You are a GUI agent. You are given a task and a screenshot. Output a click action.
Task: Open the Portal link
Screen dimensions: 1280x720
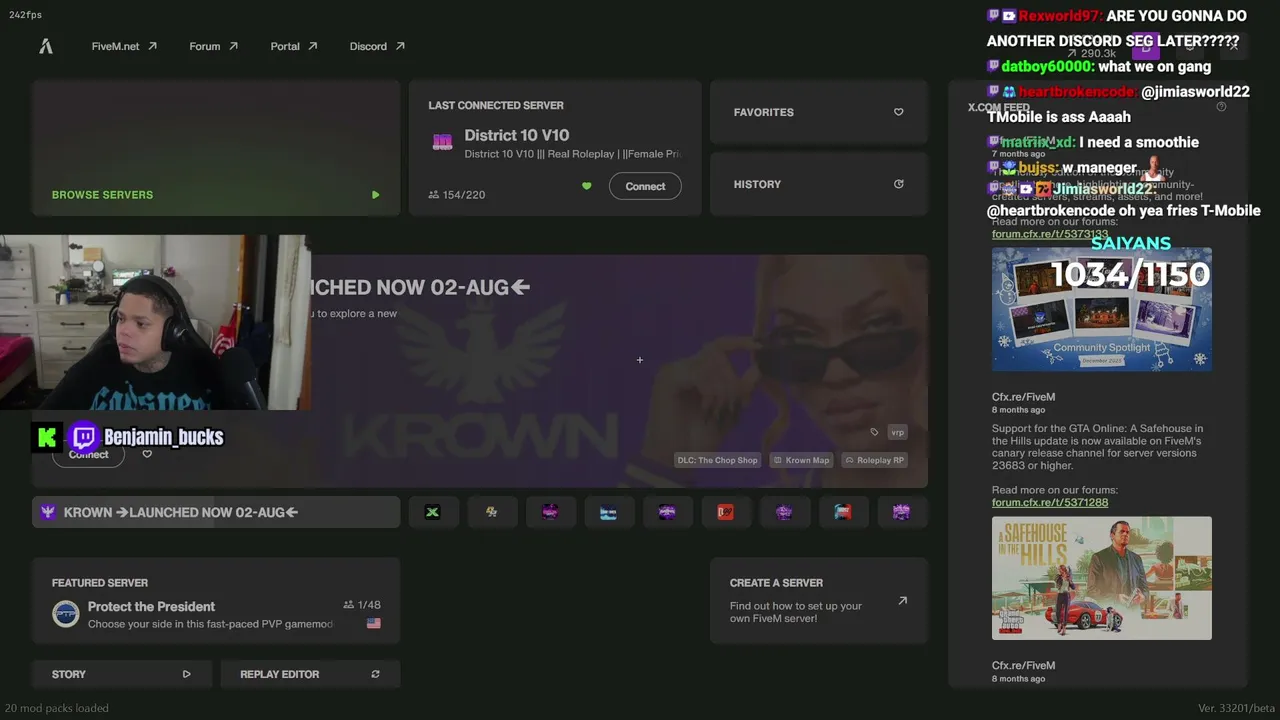294,46
